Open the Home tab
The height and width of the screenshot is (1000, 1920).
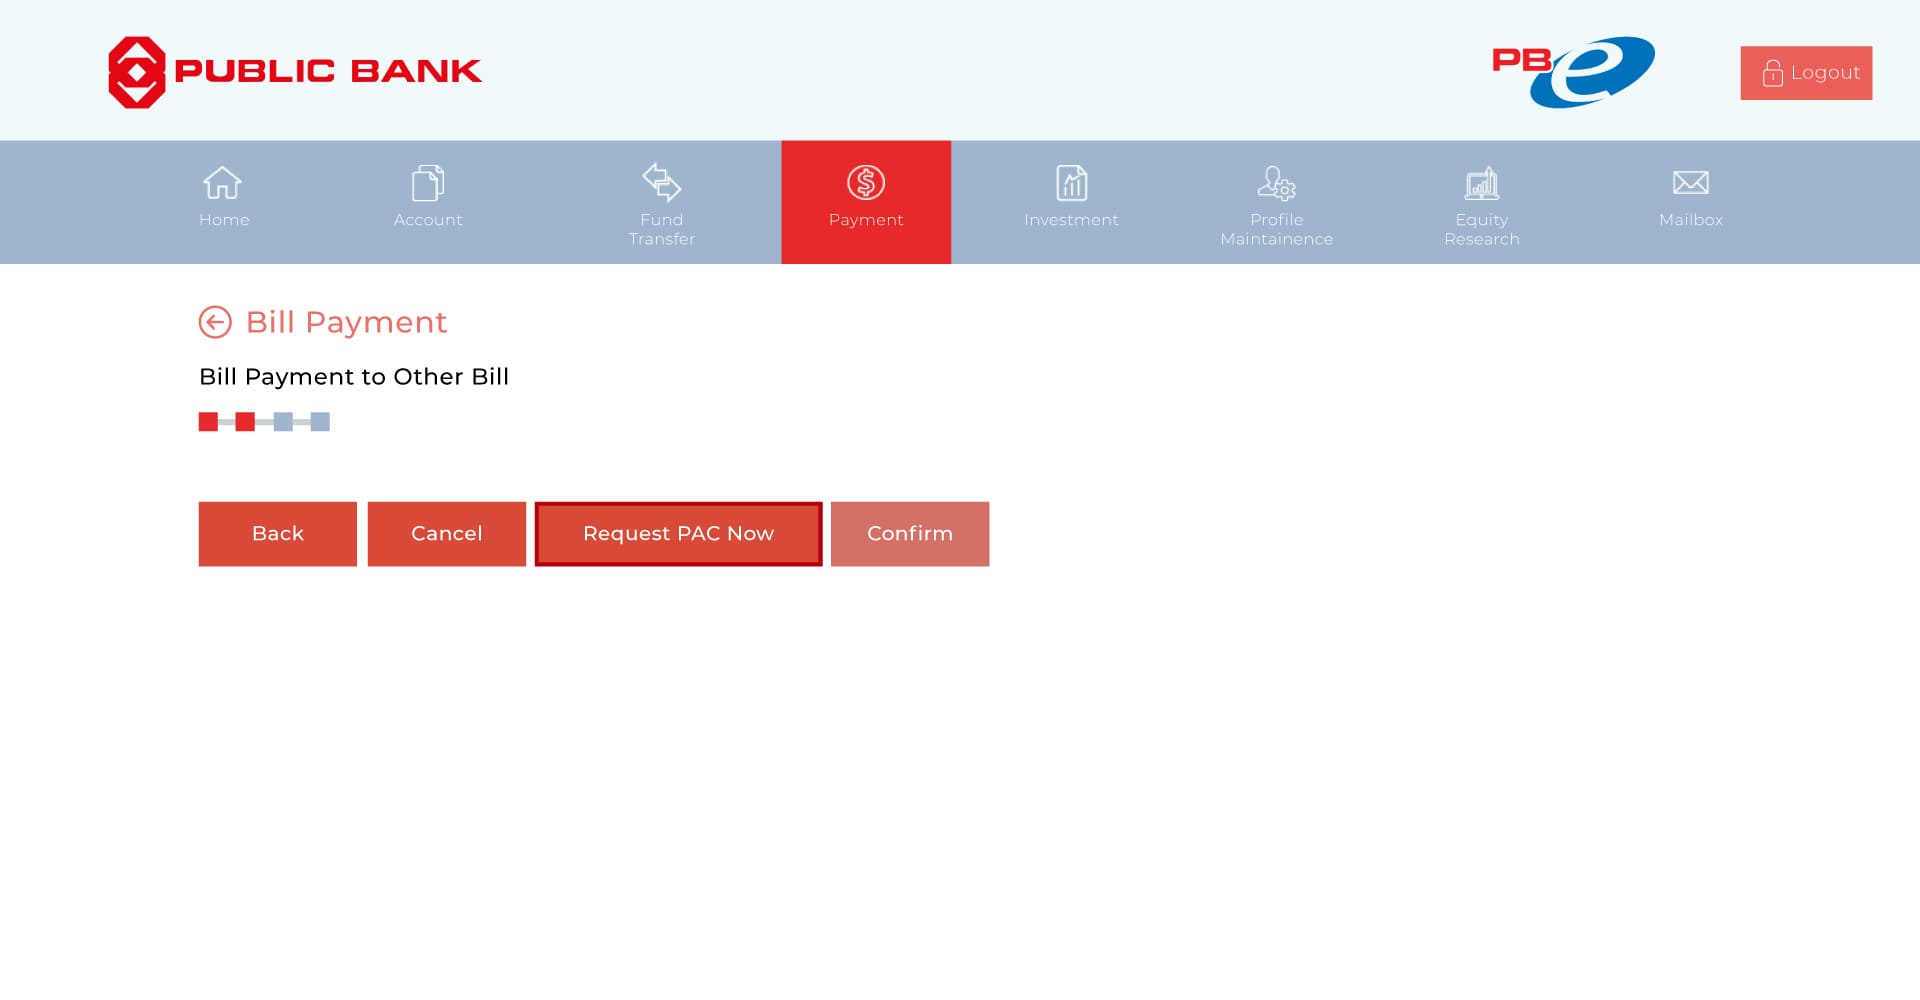[223, 201]
